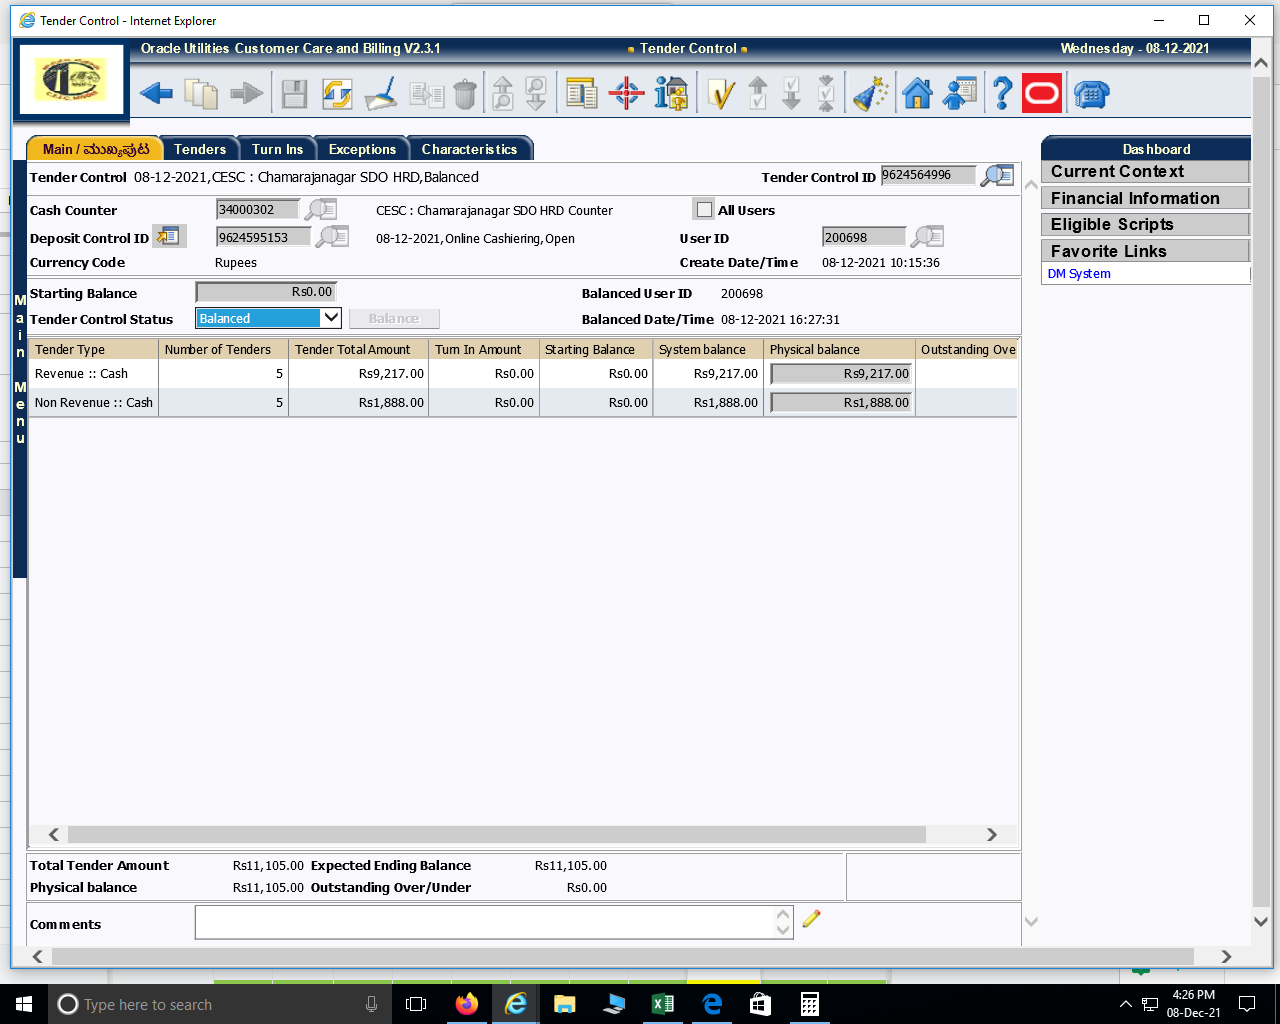Click grid scroll right arrow
The width and height of the screenshot is (1280, 1024).
(x=992, y=834)
